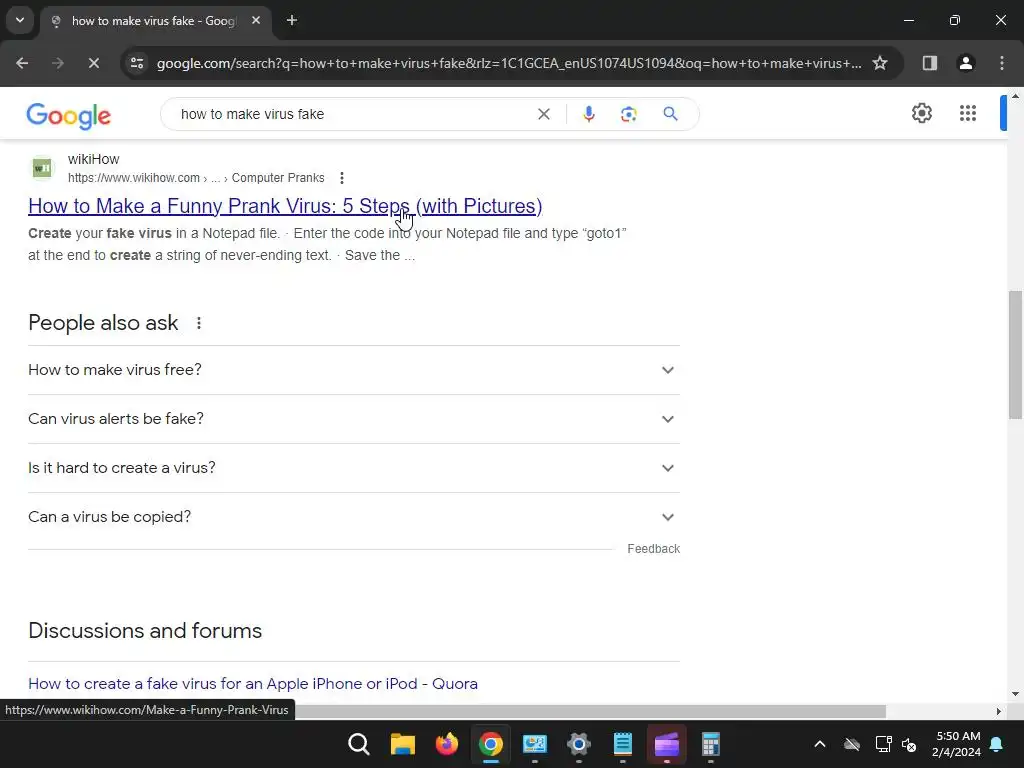This screenshot has height=768, width=1024.
Task: Click the Google logo
Action: coord(69,115)
